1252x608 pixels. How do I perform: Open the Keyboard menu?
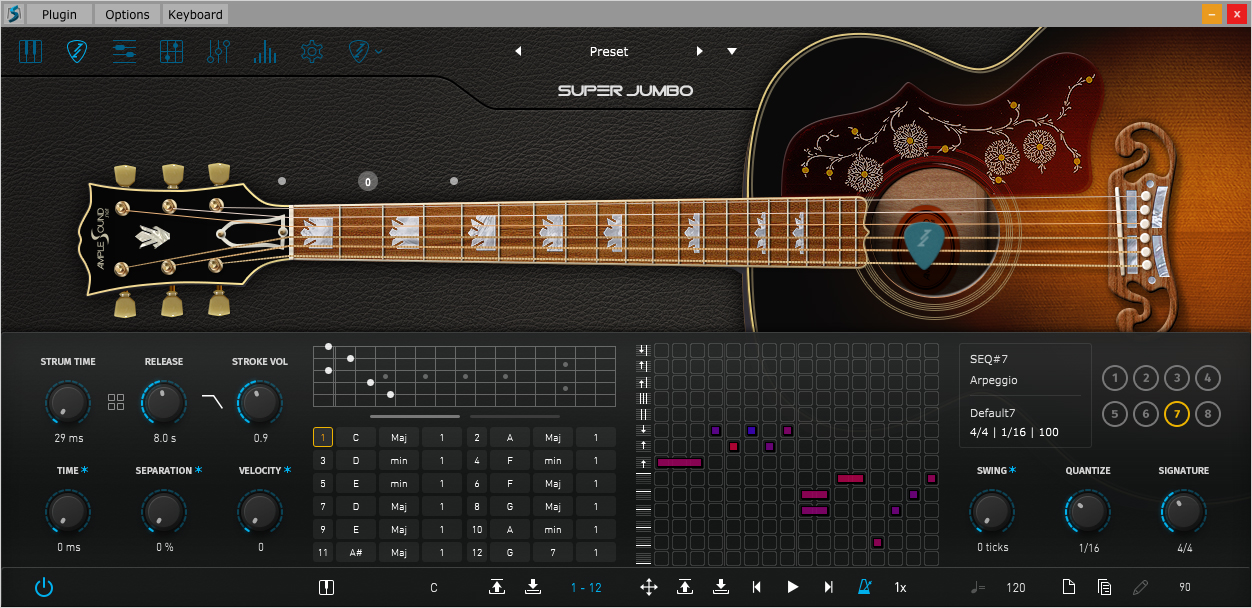click(195, 14)
